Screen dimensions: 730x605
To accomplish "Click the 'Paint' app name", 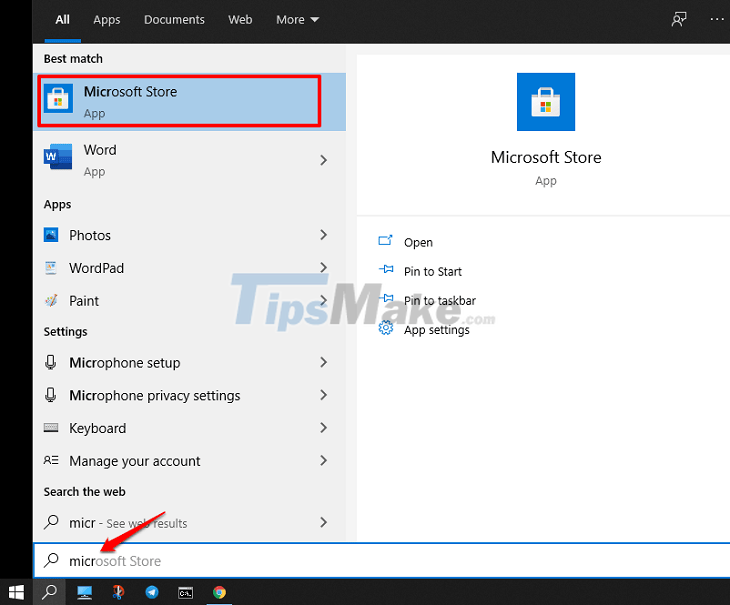I will click(84, 301).
